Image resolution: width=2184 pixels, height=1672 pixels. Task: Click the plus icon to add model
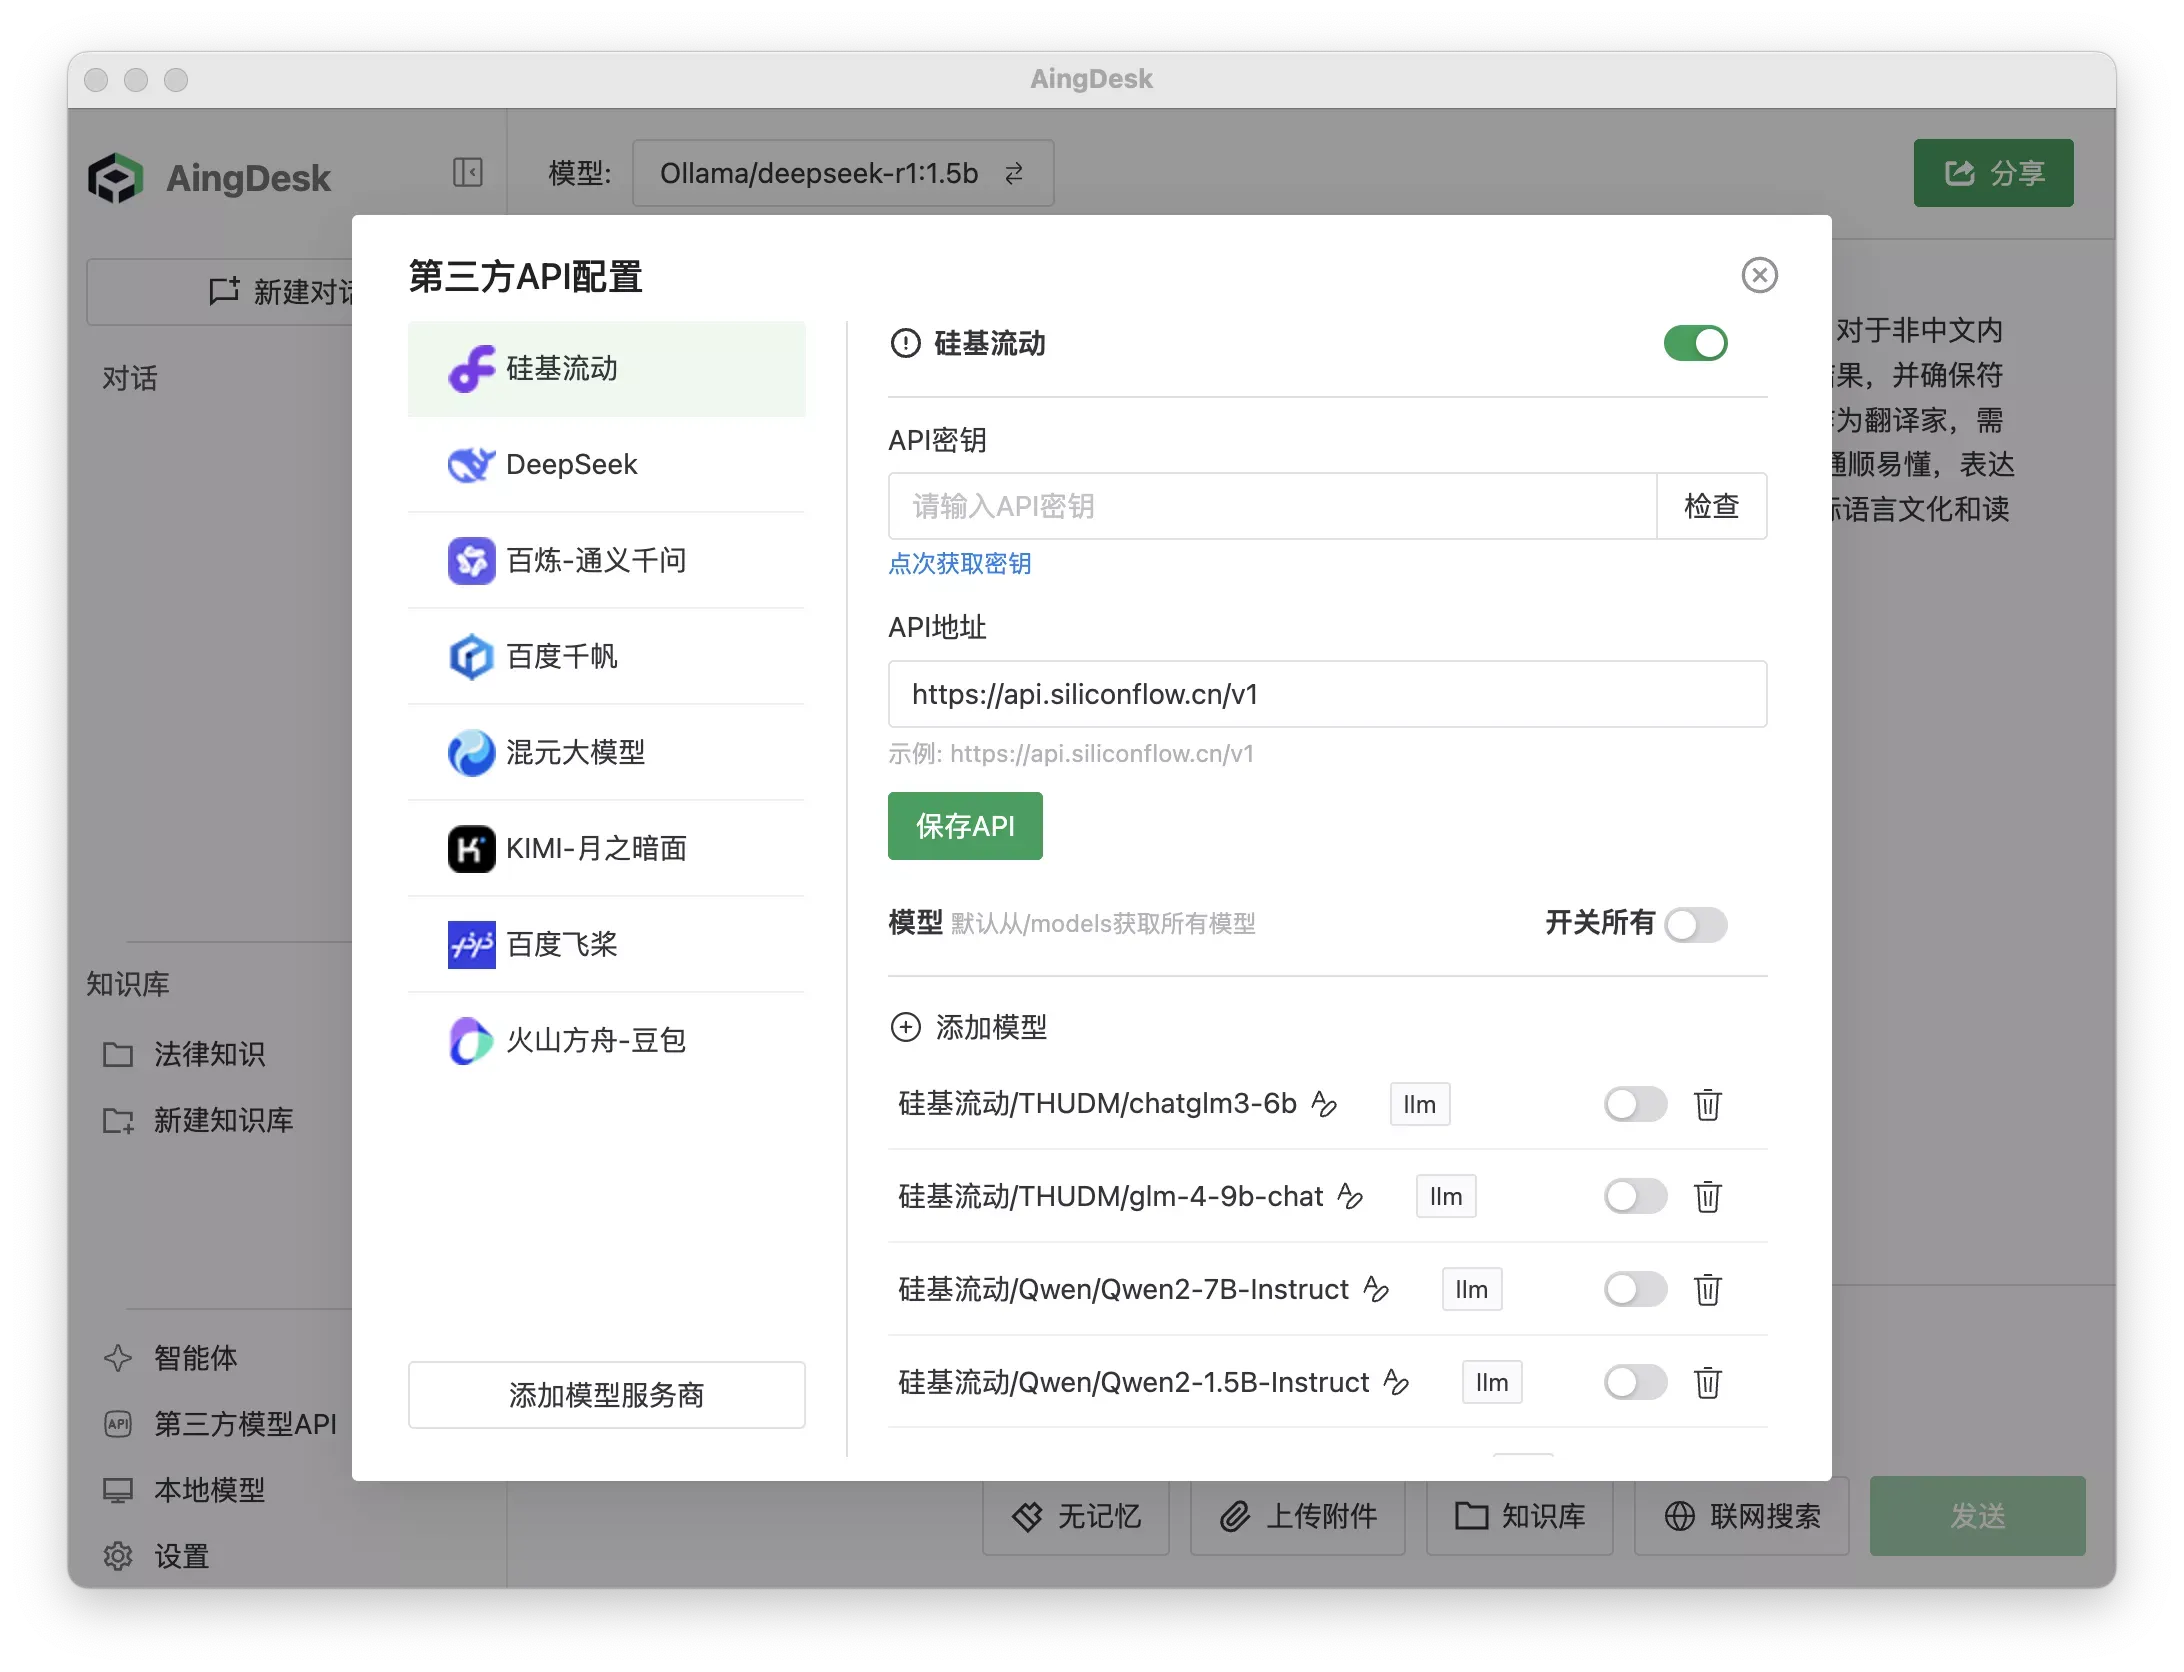906,1027
